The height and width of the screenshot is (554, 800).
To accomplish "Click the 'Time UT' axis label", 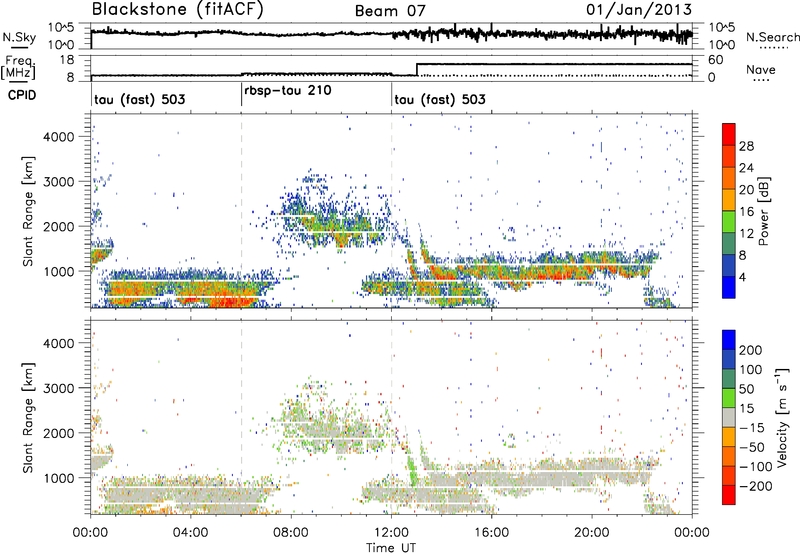I will click(x=391, y=547).
